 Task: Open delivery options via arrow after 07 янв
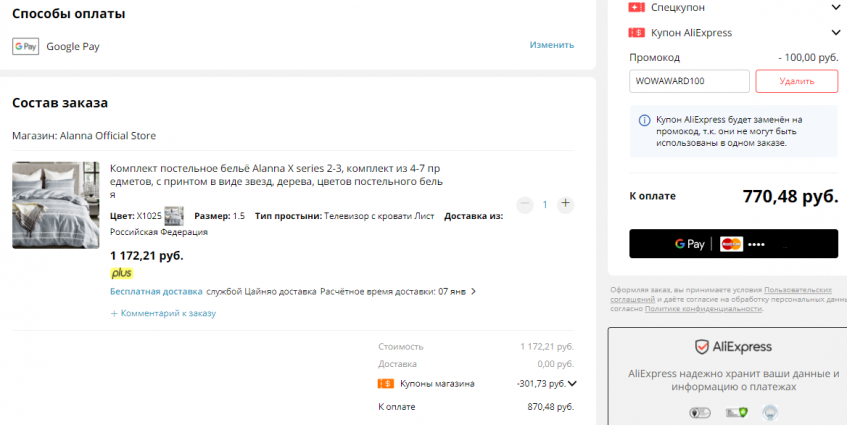tap(473, 292)
